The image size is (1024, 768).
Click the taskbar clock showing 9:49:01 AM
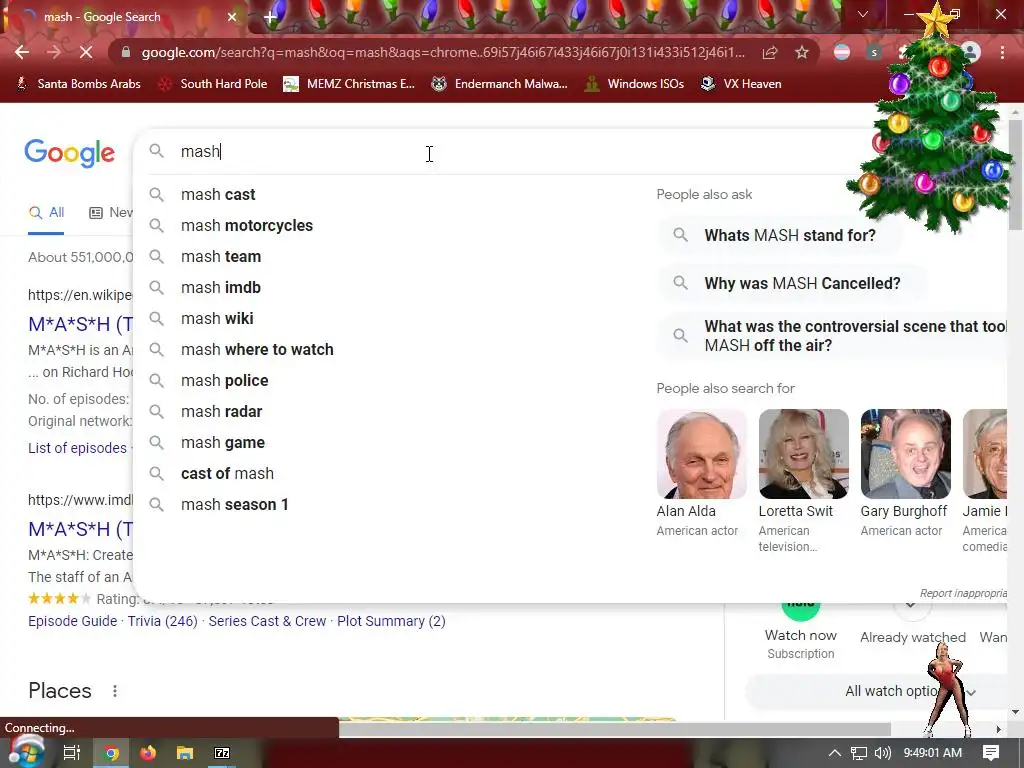[x=932, y=753]
